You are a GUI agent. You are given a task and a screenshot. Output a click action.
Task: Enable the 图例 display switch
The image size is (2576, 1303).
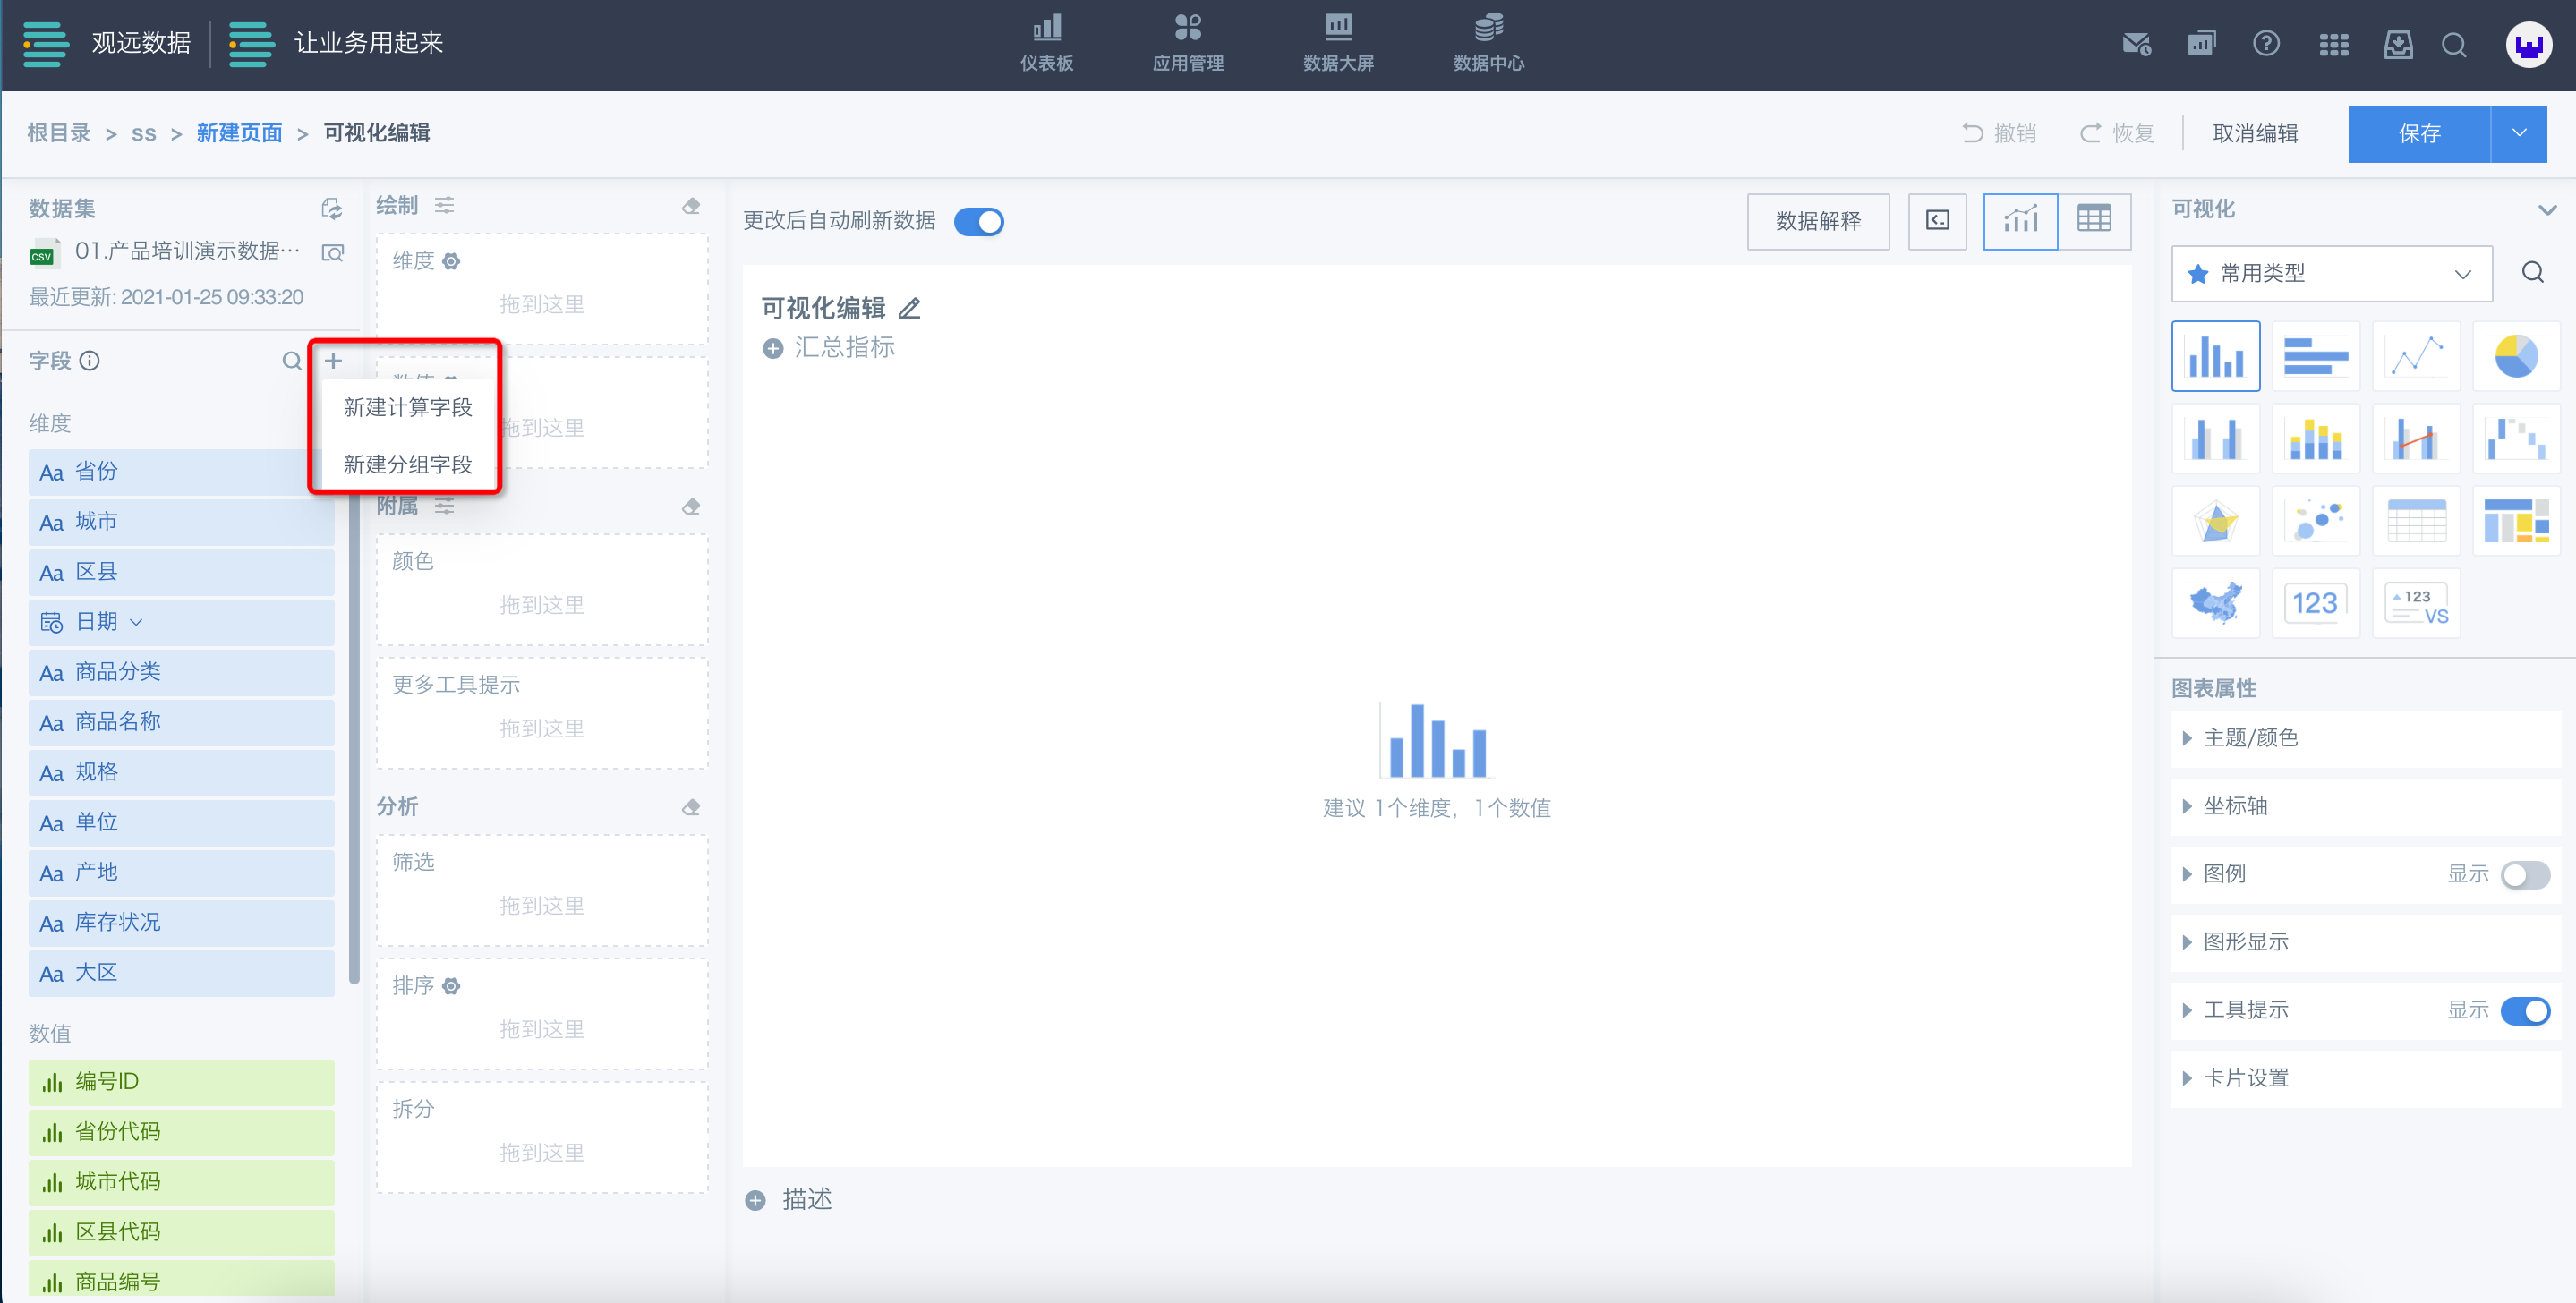[x=2524, y=875]
